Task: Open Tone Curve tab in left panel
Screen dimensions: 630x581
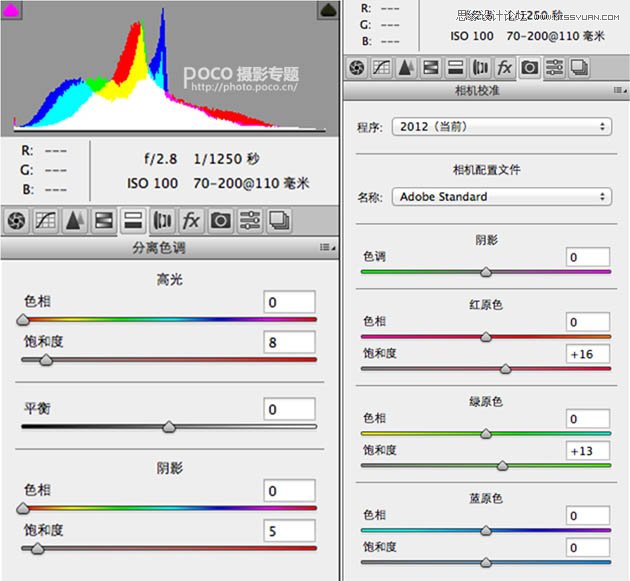Action: point(45,220)
